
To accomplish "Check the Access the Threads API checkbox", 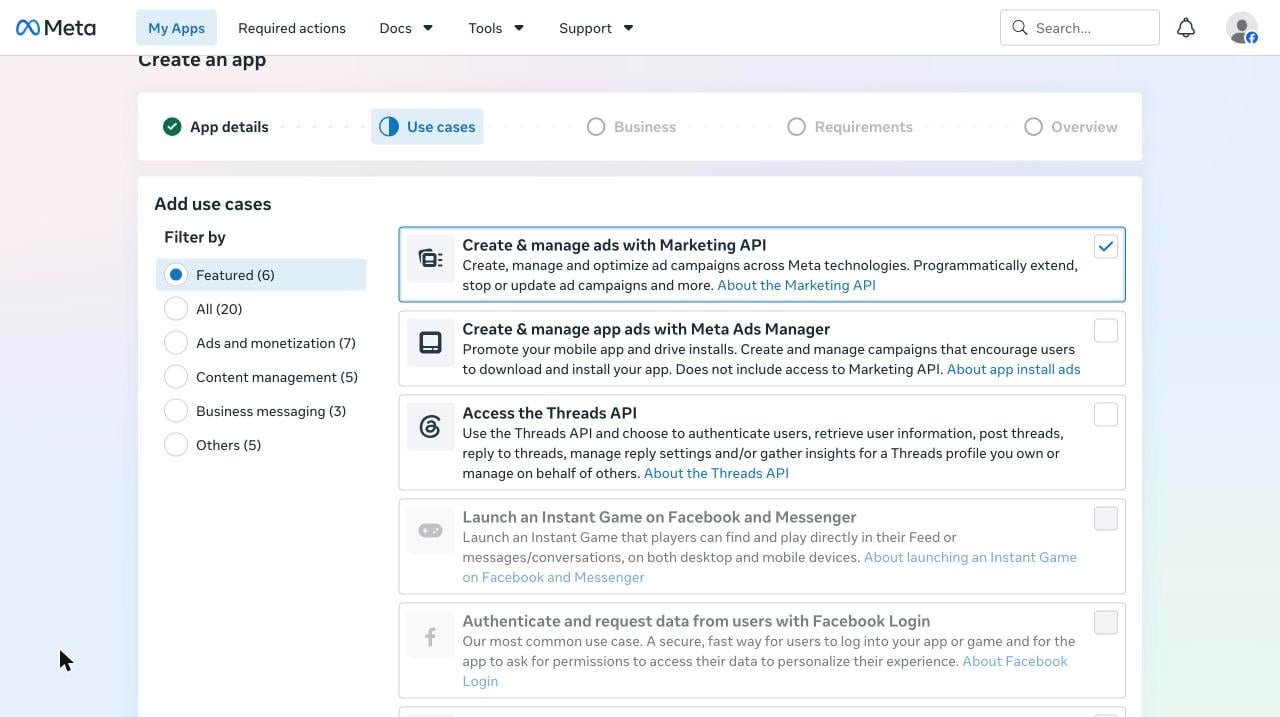I will point(1105,415).
